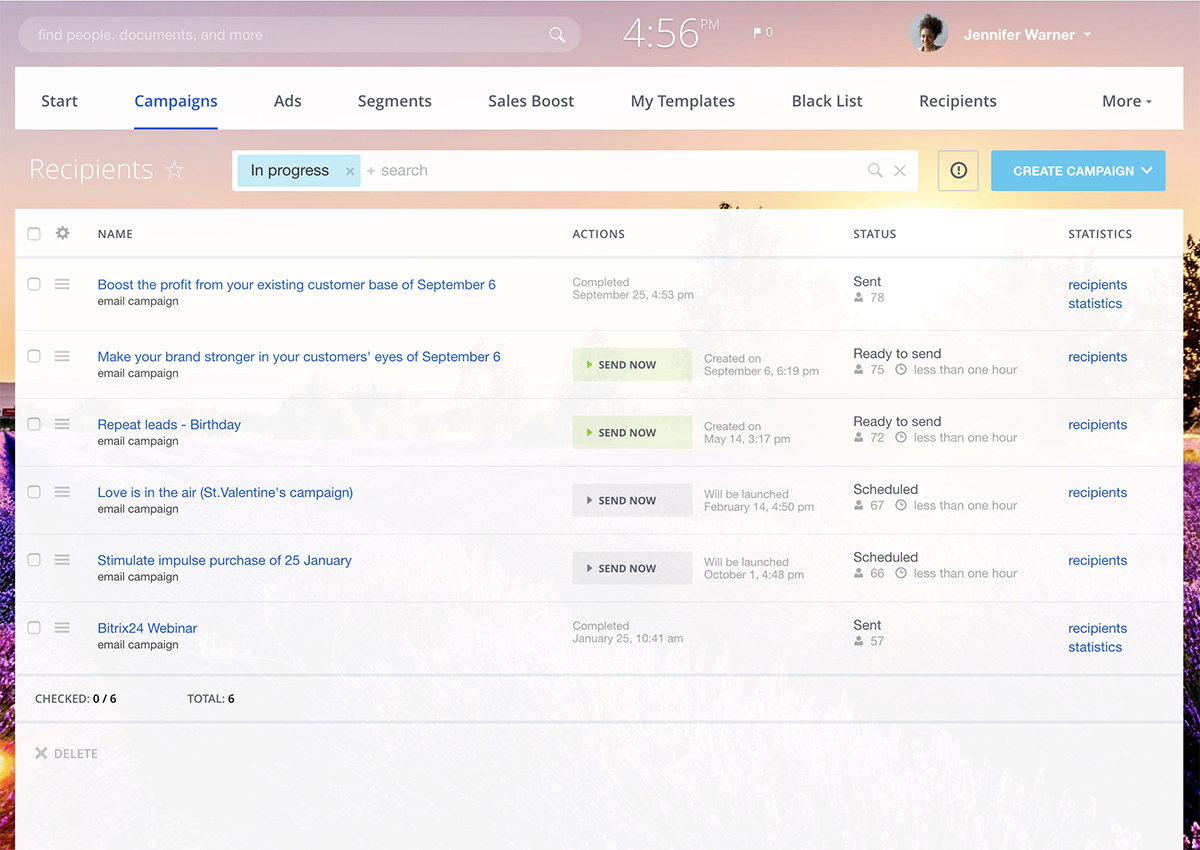
Task: Open the More navigation dropdown
Action: tap(1126, 101)
